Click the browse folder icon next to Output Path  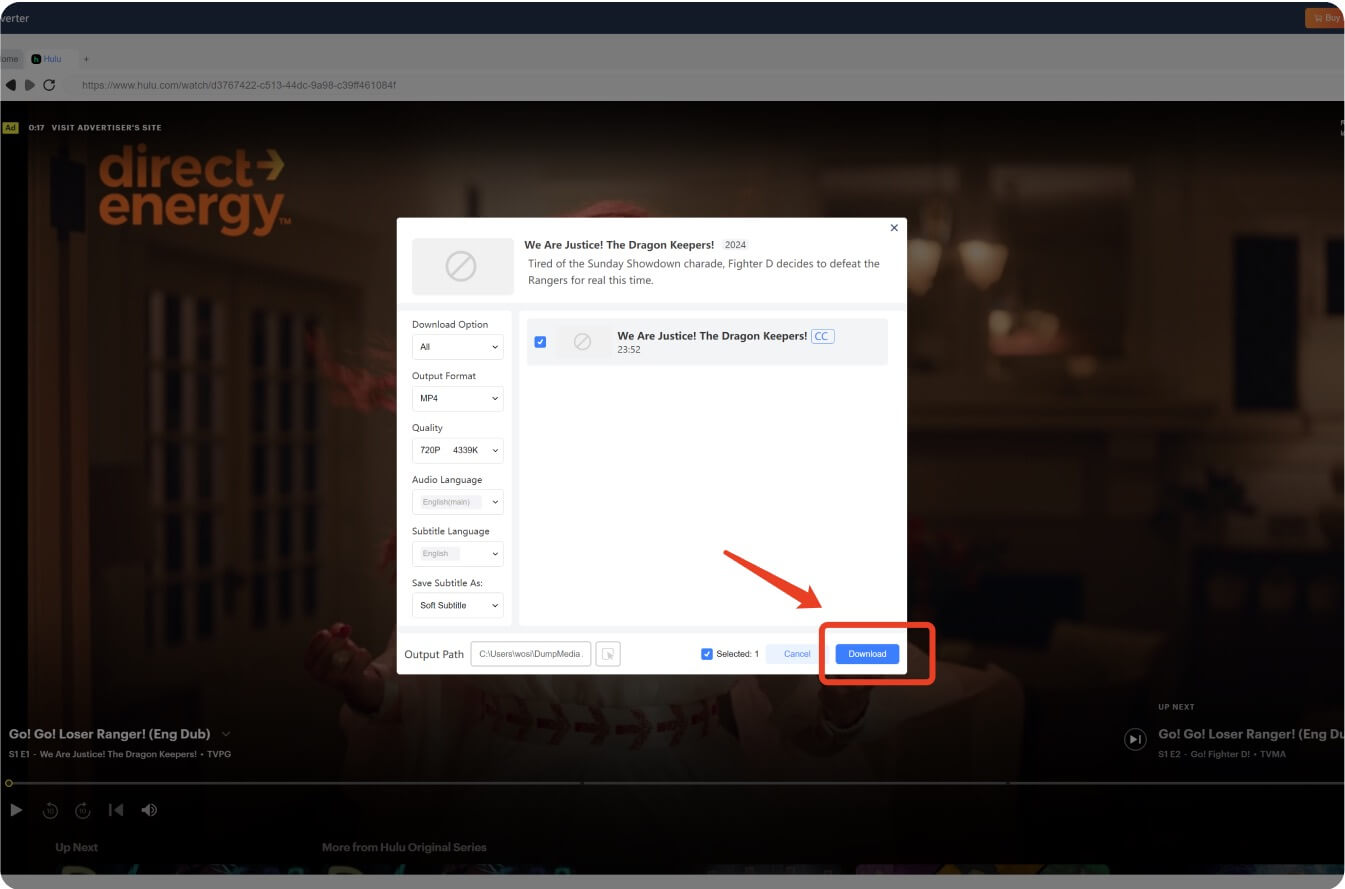(608, 654)
